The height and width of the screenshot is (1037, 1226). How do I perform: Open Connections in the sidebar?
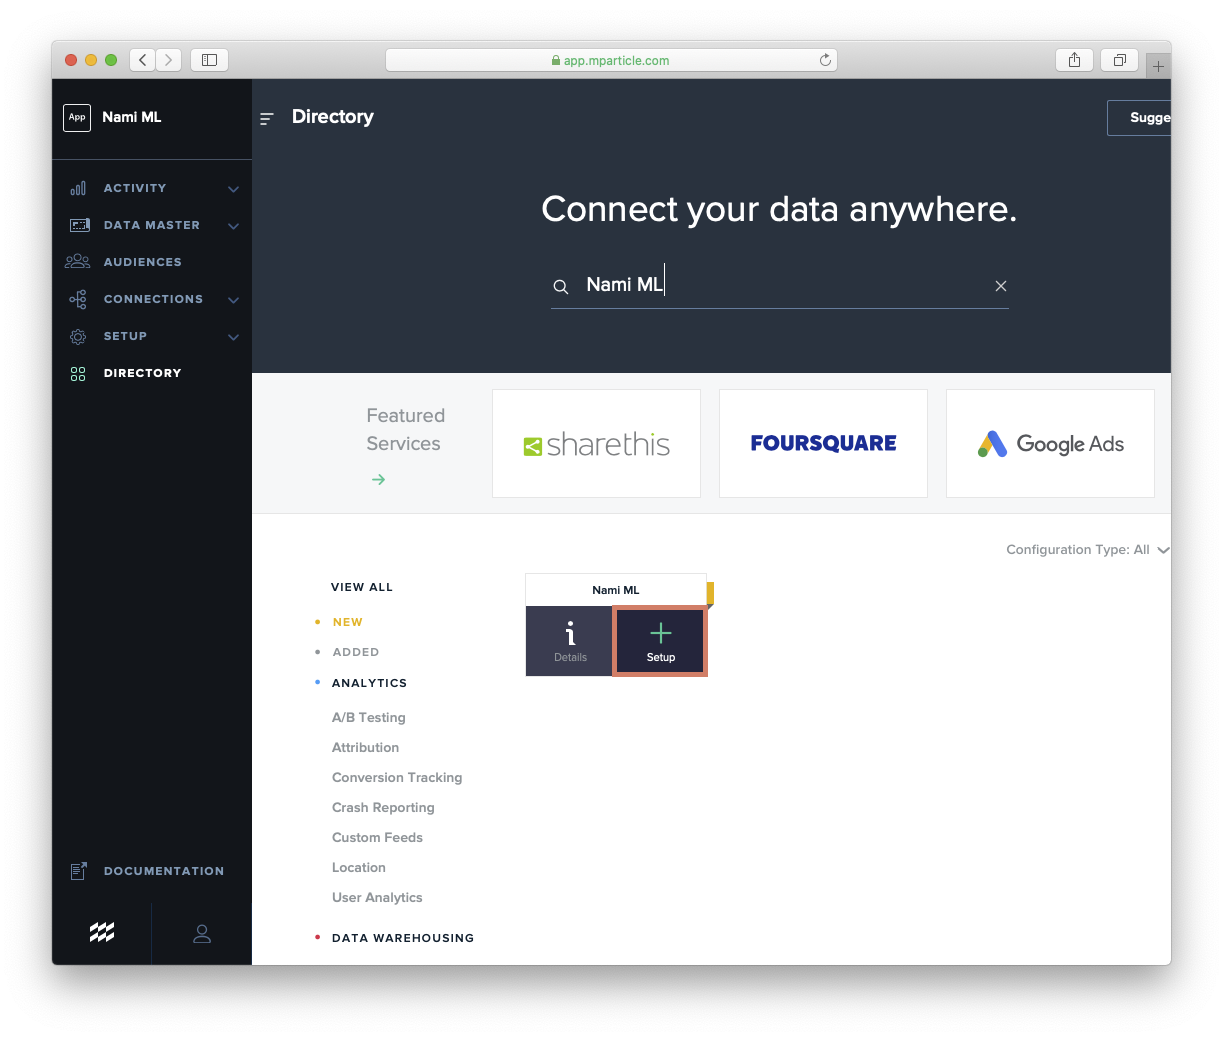pyautogui.click(x=153, y=299)
